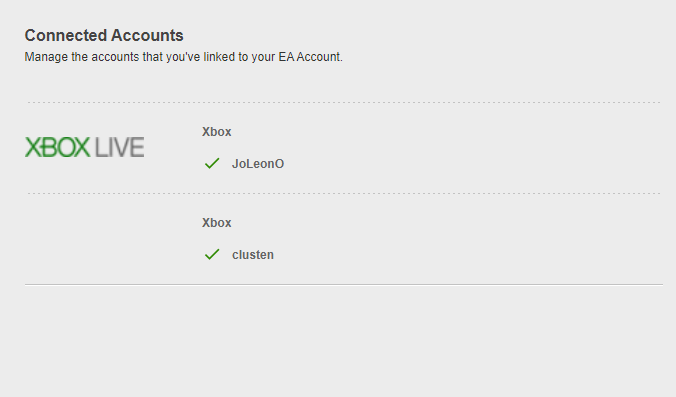Image resolution: width=676 pixels, height=397 pixels.
Task: Click the Xbox Live logo
Action: tap(84, 147)
